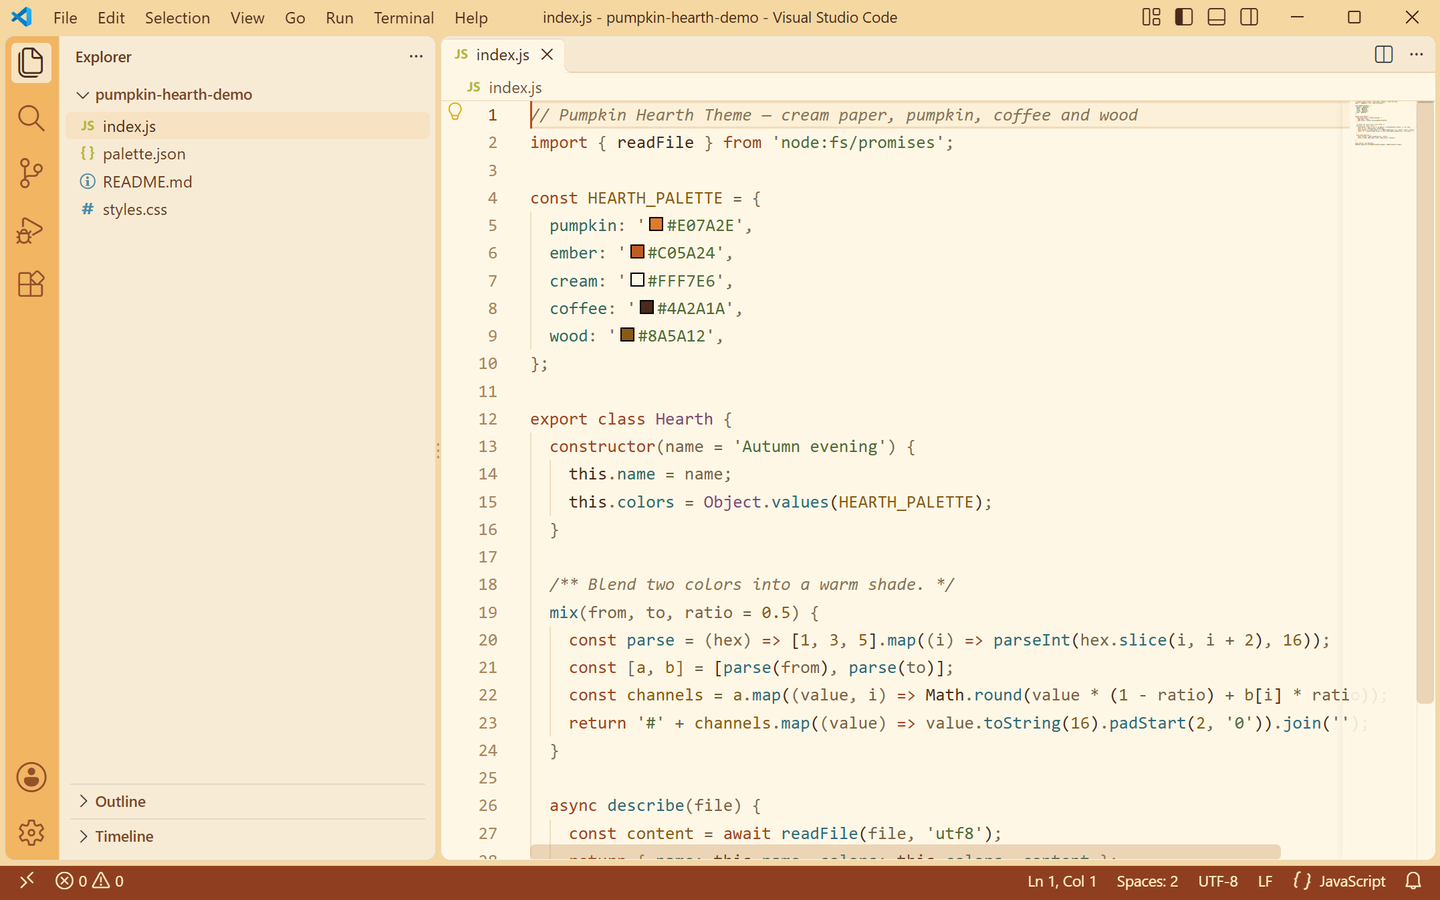The image size is (1440, 900).
Task: Click the editor horizontal scrollbar
Action: 905,852
